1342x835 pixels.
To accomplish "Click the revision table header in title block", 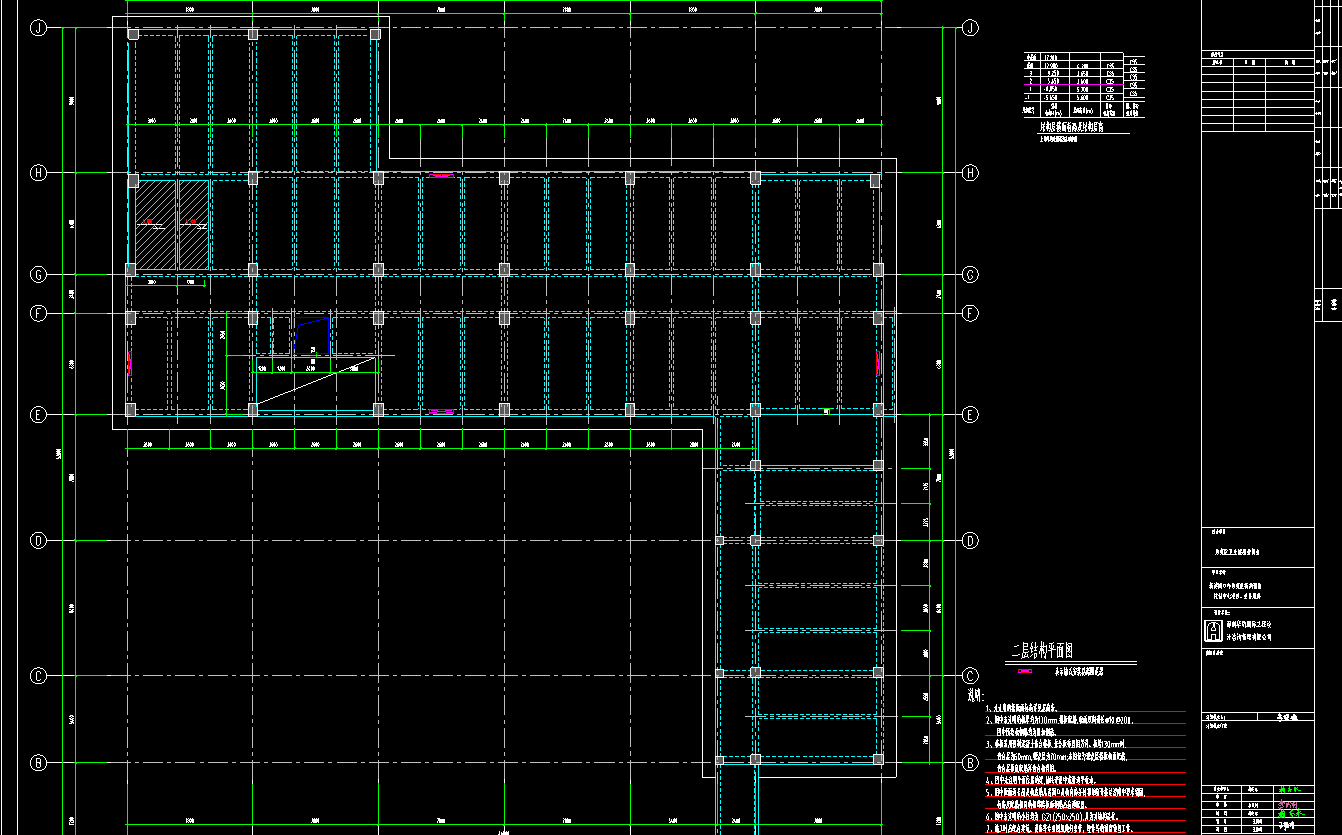I will (1256, 61).
